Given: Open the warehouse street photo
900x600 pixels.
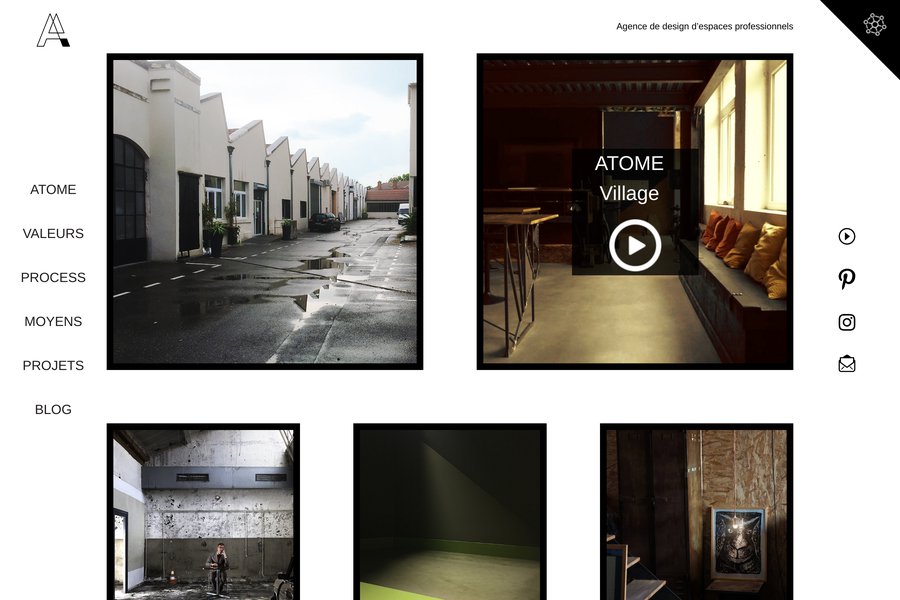Looking at the screenshot, I should point(265,212).
